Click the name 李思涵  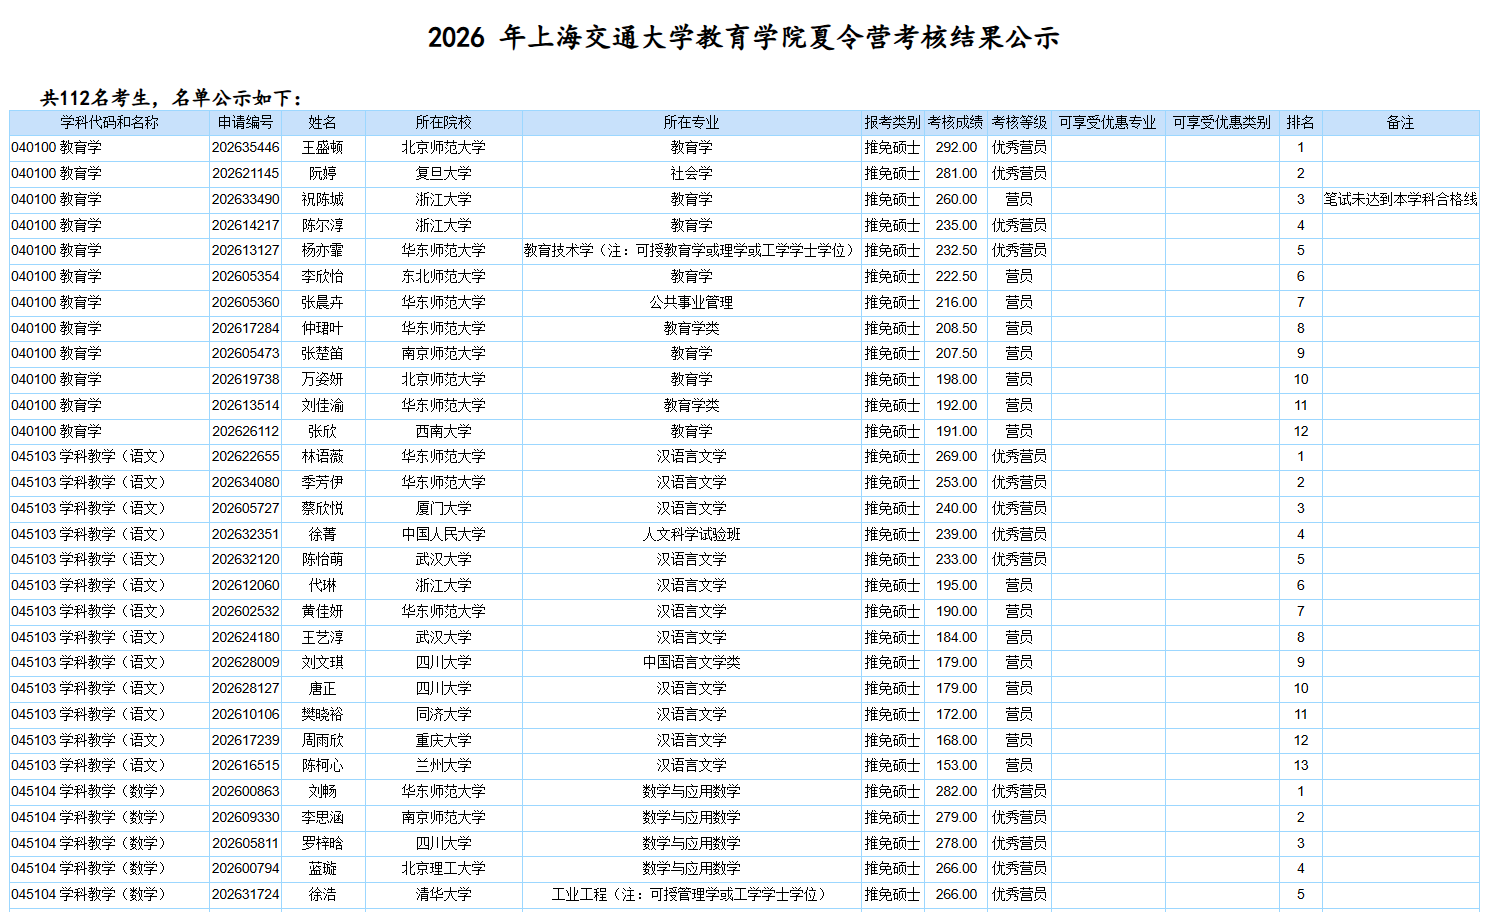pyautogui.click(x=323, y=817)
